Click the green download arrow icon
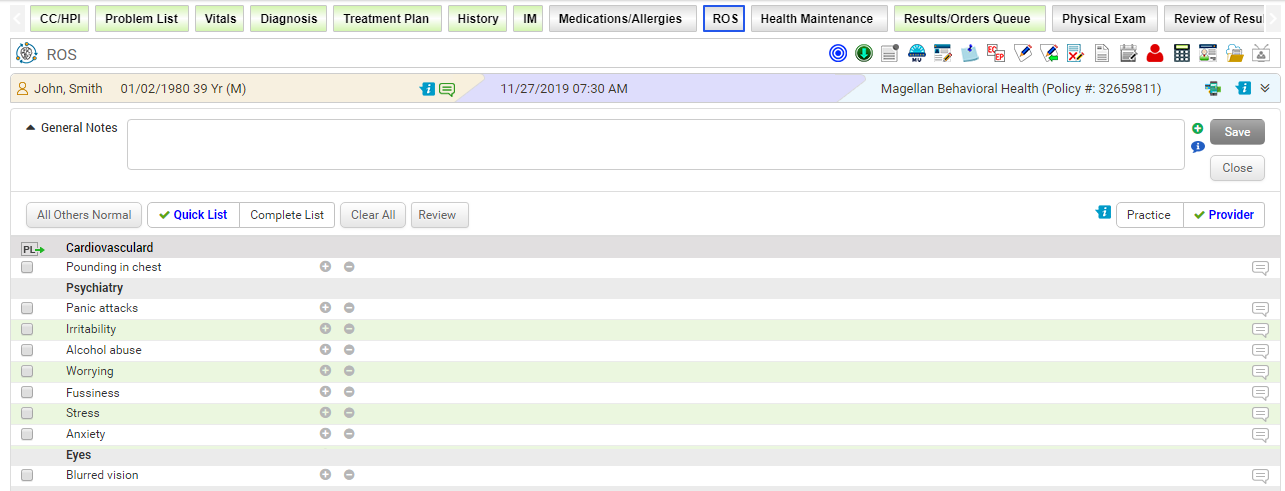This screenshot has height=491, width=1285. click(x=864, y=54)
